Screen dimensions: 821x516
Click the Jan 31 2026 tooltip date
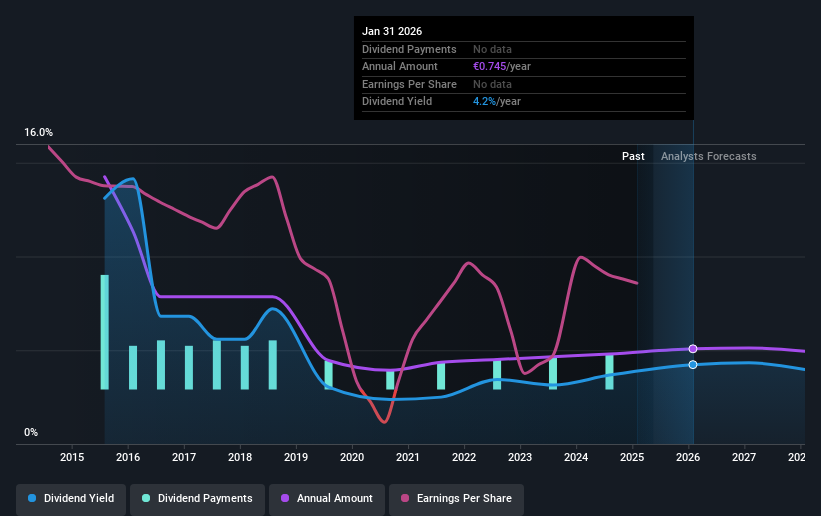(392, 31)
